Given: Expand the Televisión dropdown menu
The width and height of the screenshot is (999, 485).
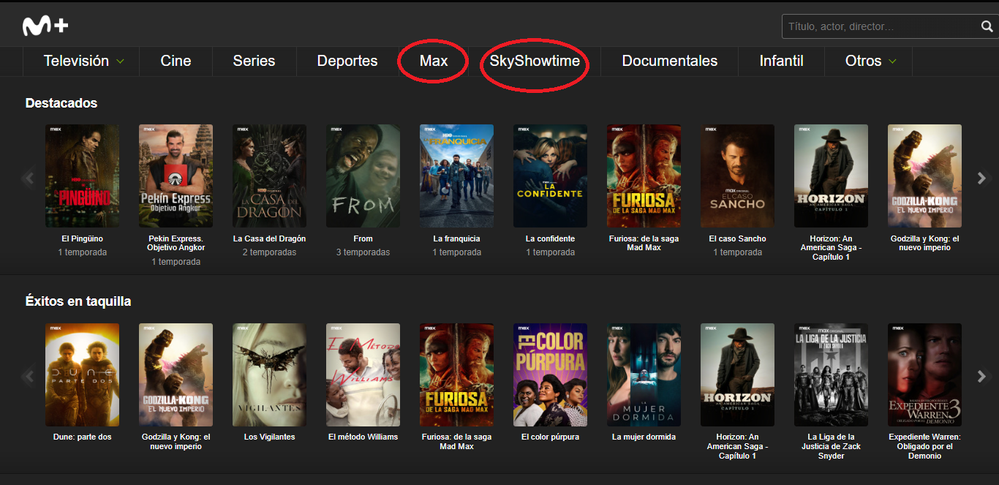Looking at the screenshot, I should pyautogui.click(x=84, y=61).
